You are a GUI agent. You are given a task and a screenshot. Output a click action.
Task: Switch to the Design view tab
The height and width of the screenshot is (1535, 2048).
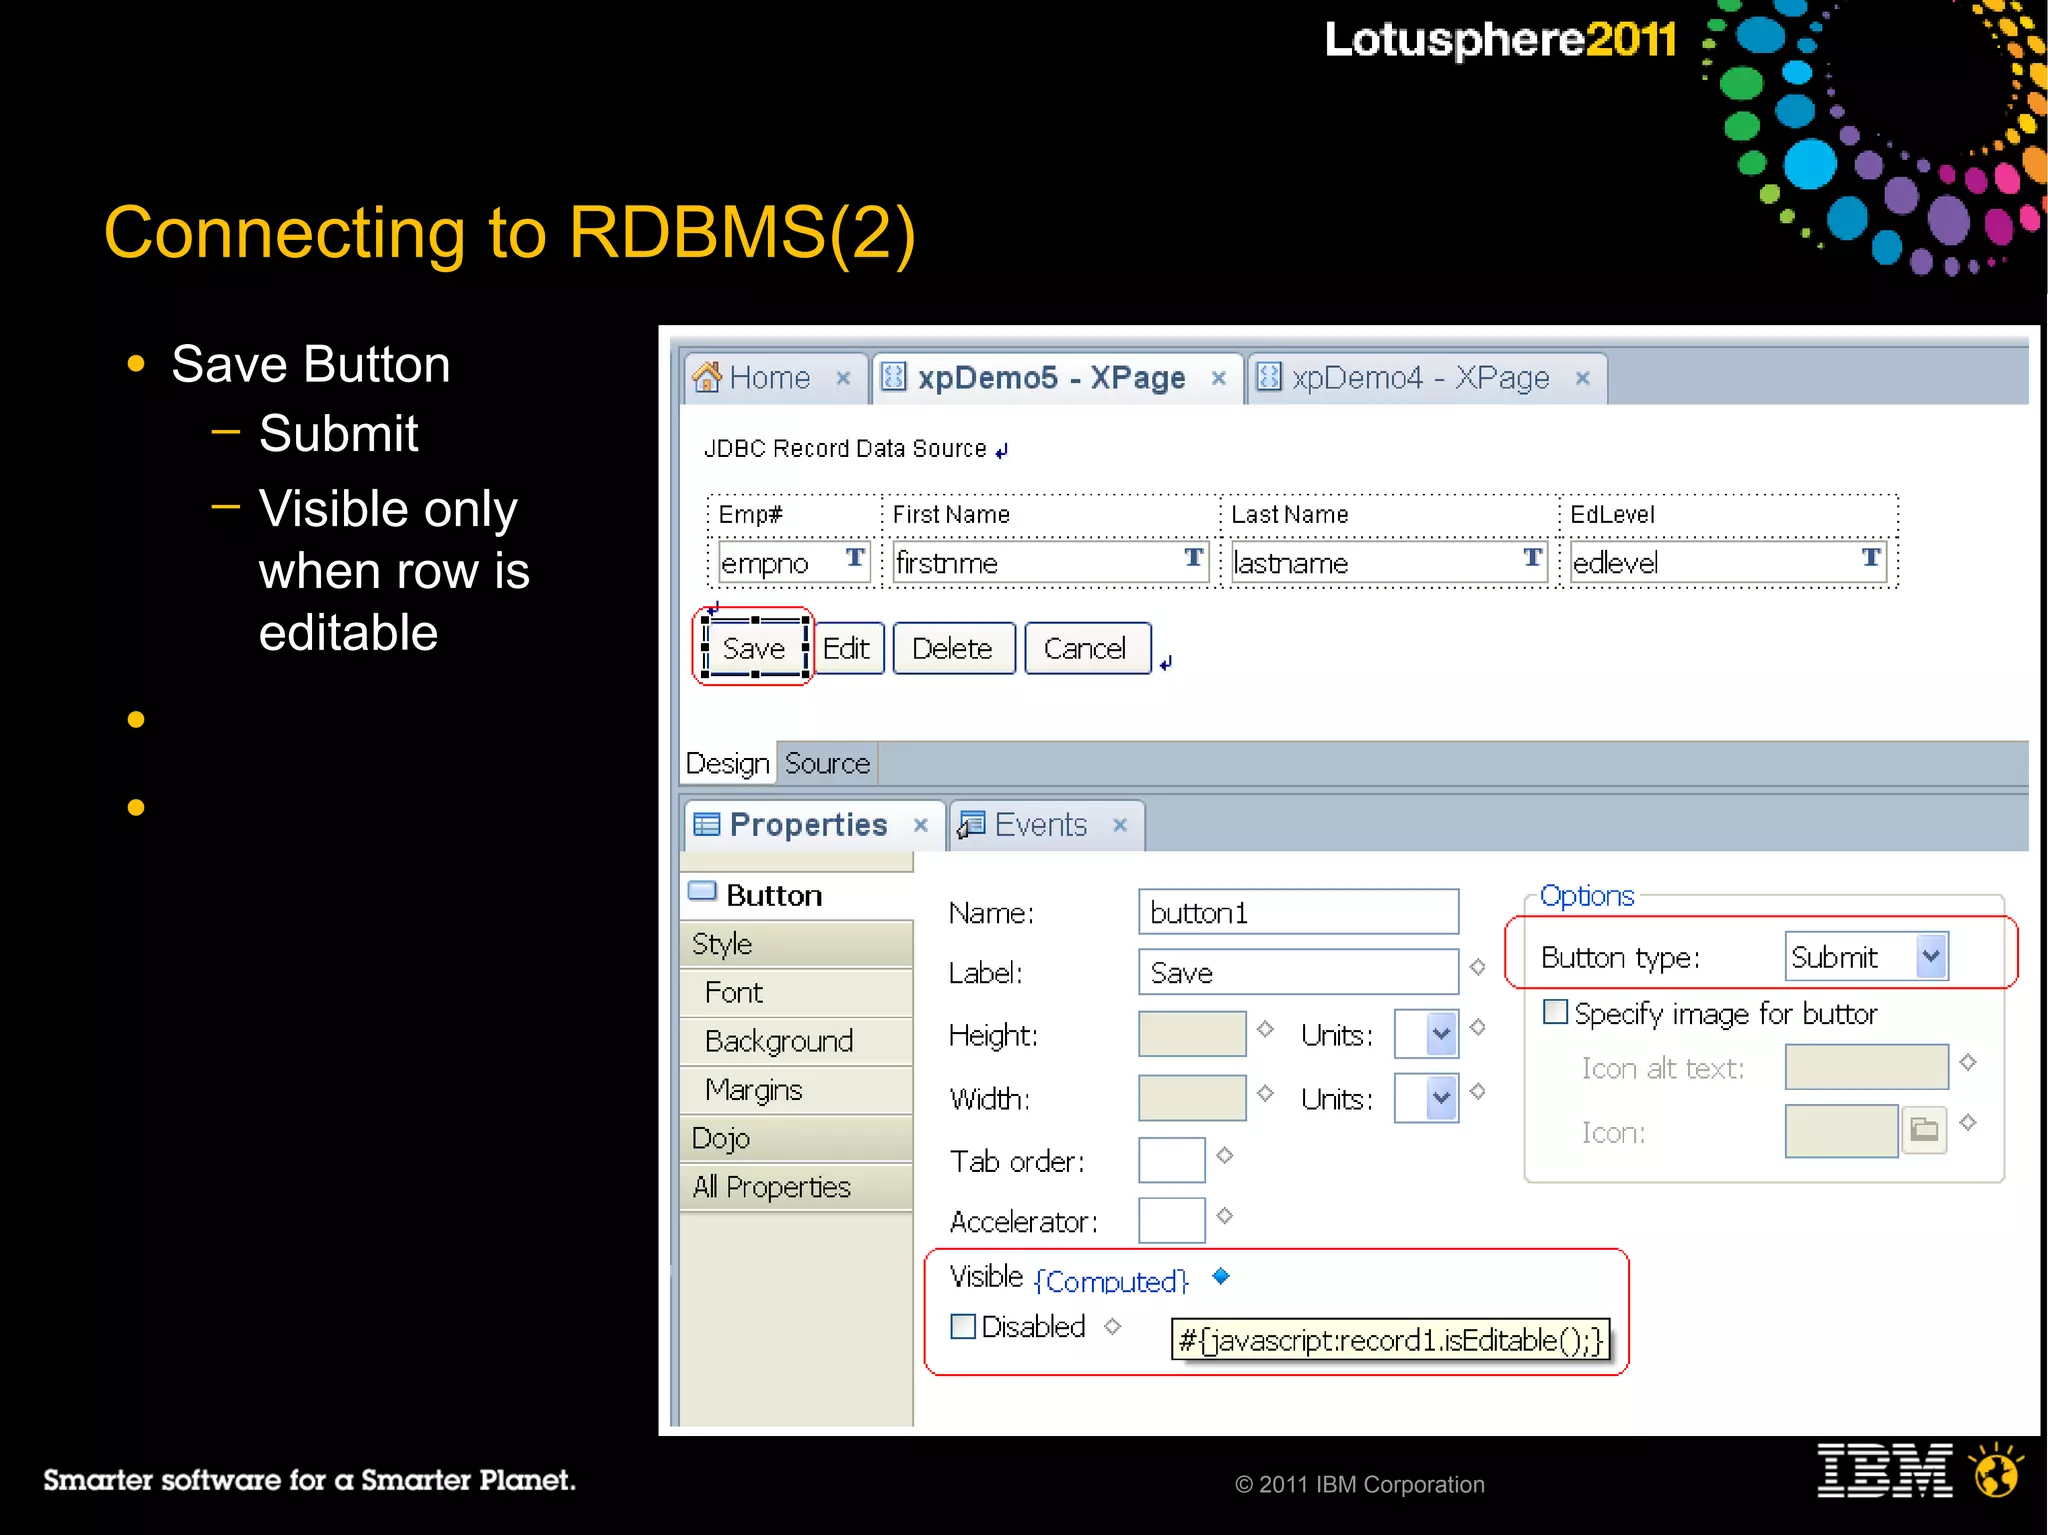[727, 763]
